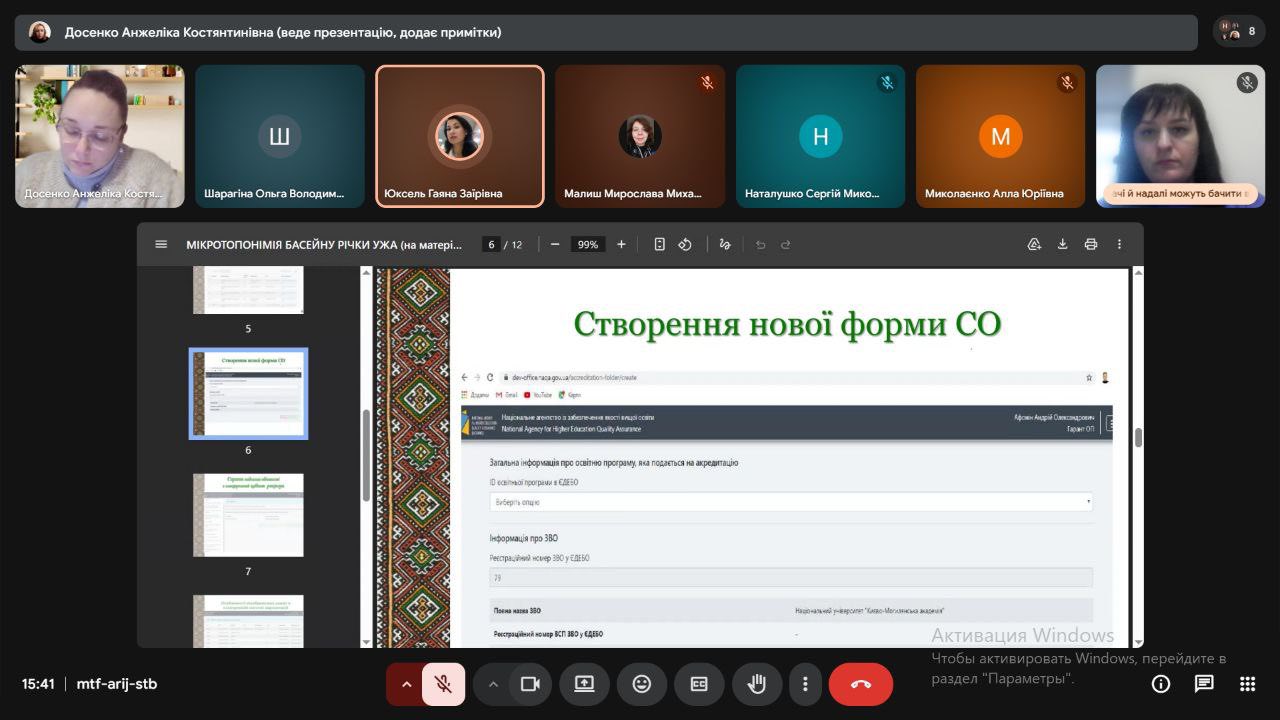Expand audio settings arrow next to microphone
The width and height of the screenshot is (1280, 720).
click(406, 684)
